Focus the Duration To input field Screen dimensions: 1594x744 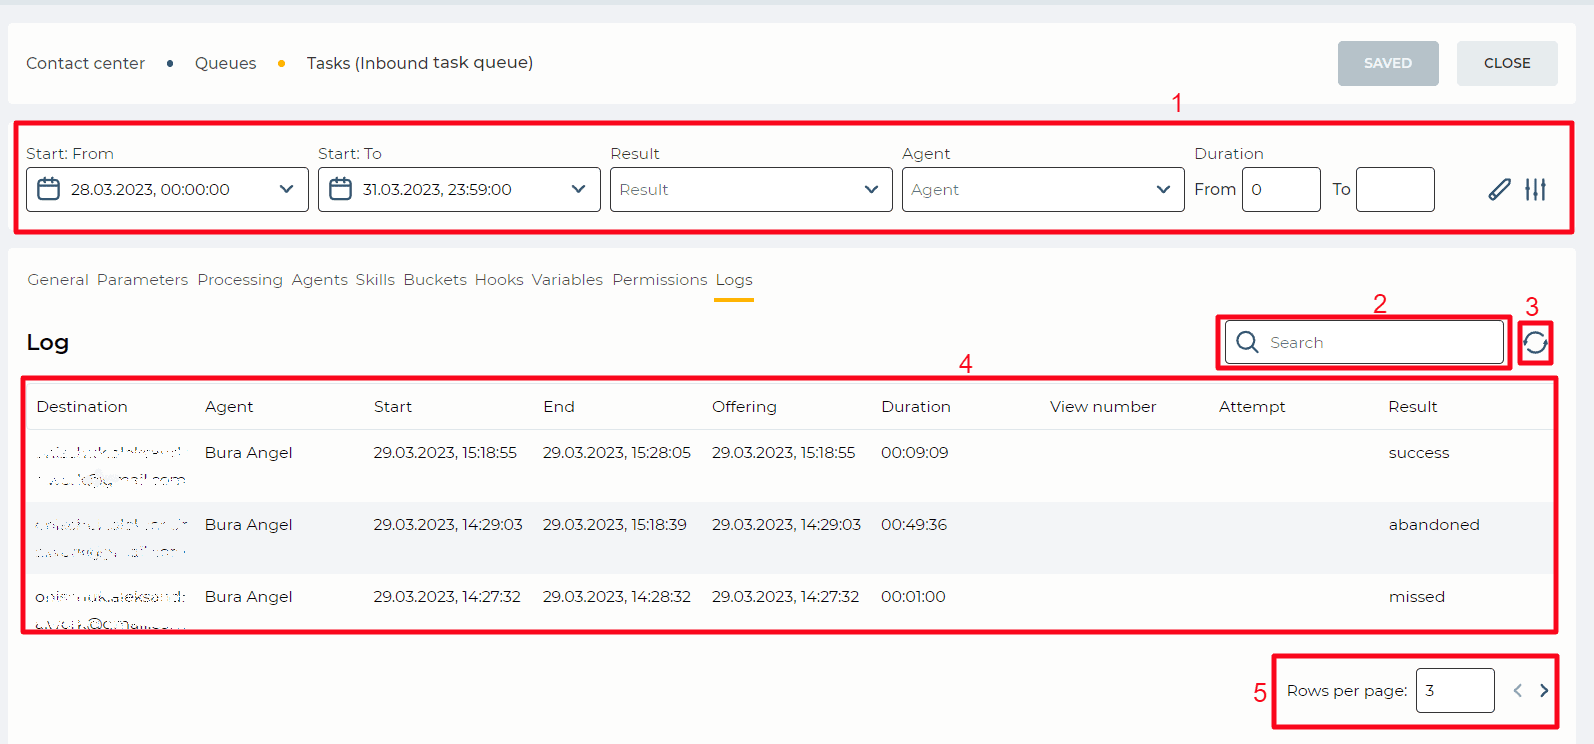1395,189
